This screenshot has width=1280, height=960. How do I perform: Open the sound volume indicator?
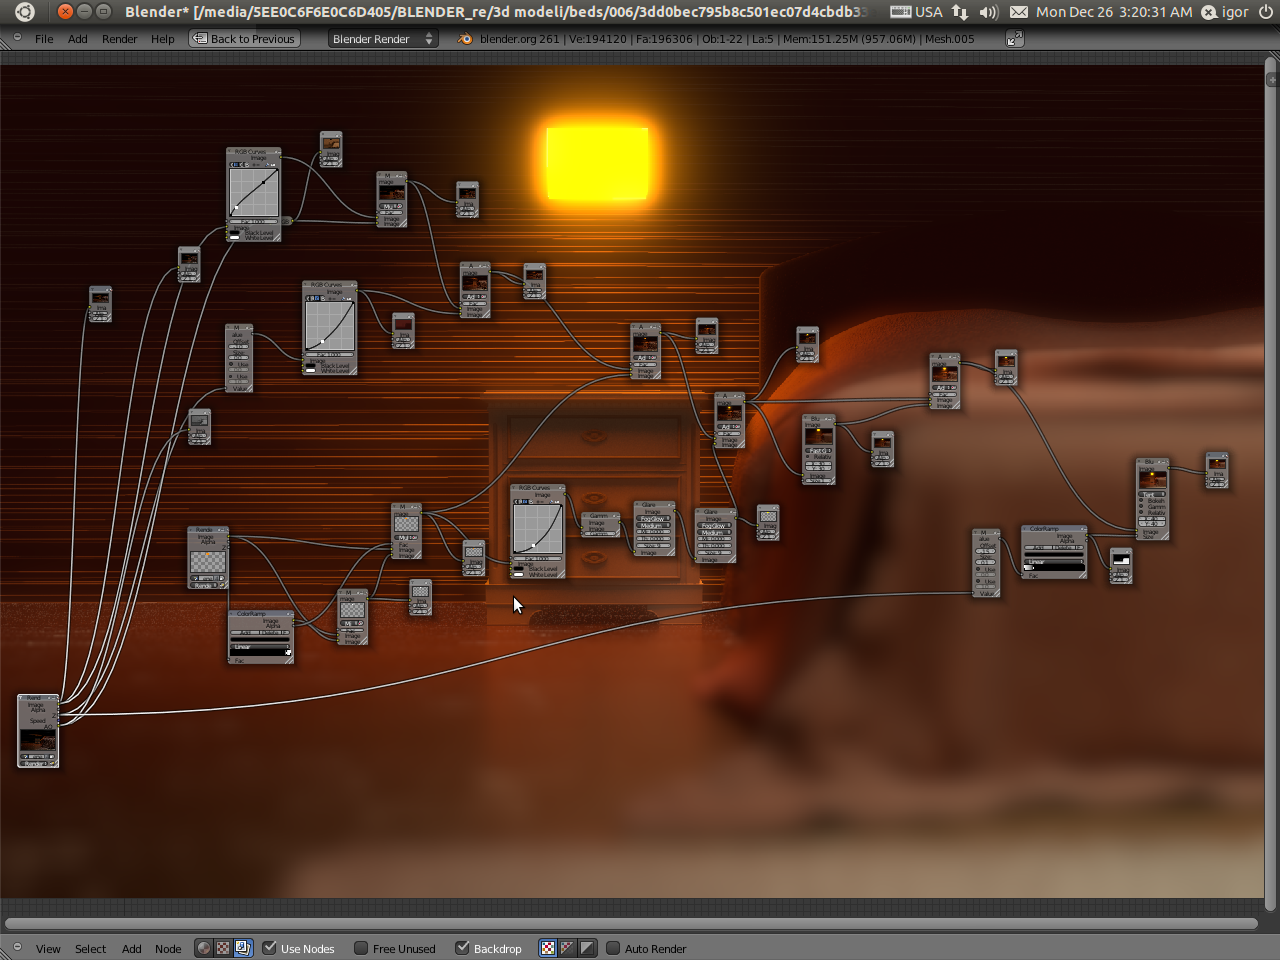click(989, 12)
